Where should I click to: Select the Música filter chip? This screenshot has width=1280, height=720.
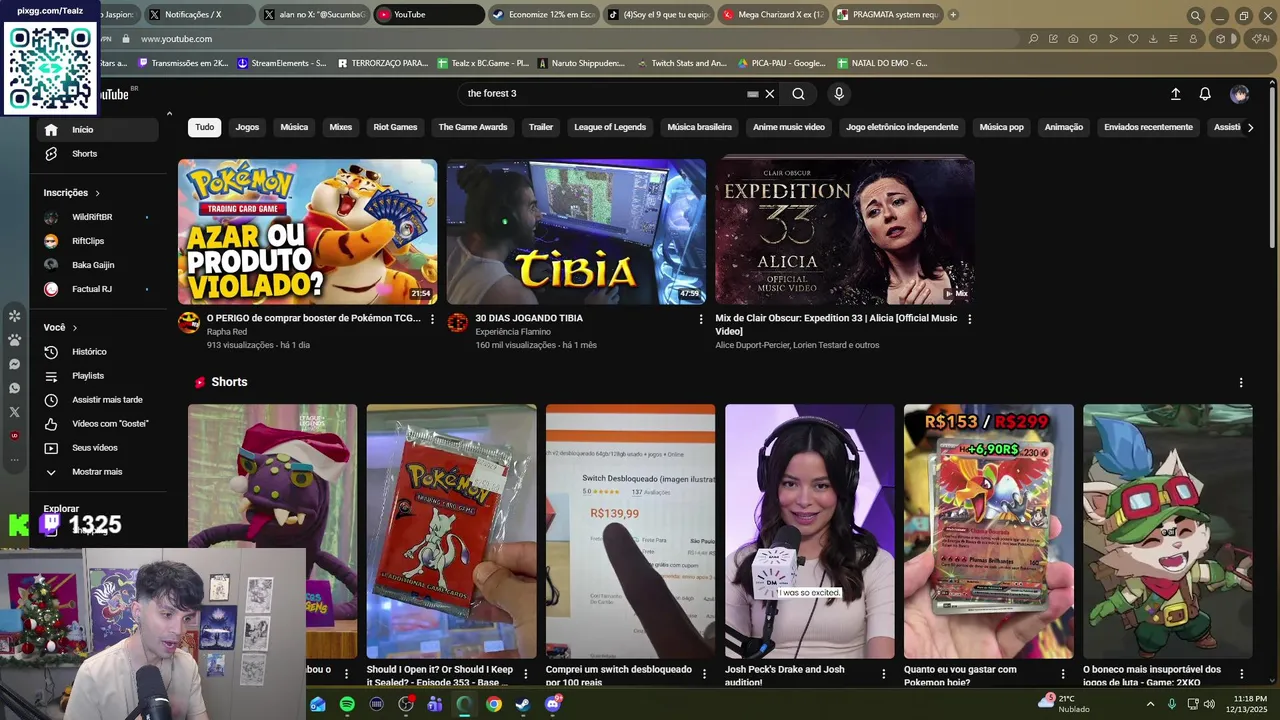click(x=294, y=127)
